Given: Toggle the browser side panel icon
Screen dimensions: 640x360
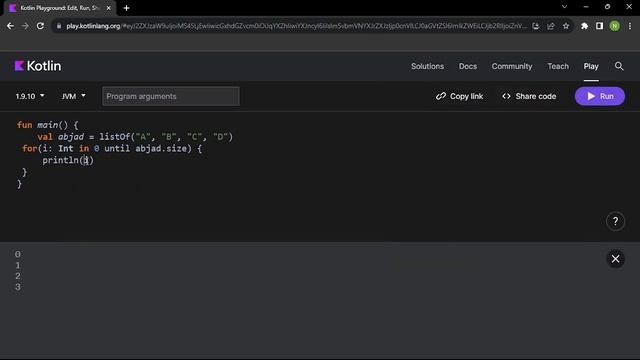Looking at the screenshot, I should pos(599,26).
